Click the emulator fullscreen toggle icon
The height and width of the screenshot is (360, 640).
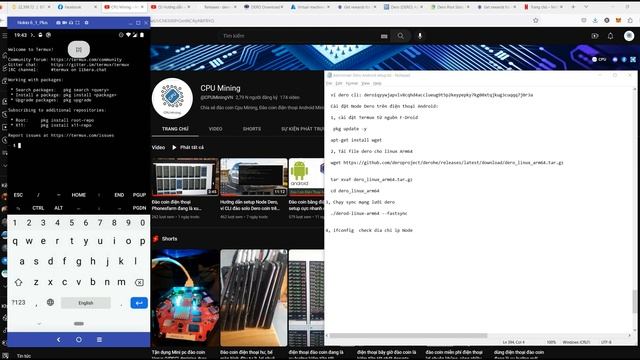click(78, 23)
